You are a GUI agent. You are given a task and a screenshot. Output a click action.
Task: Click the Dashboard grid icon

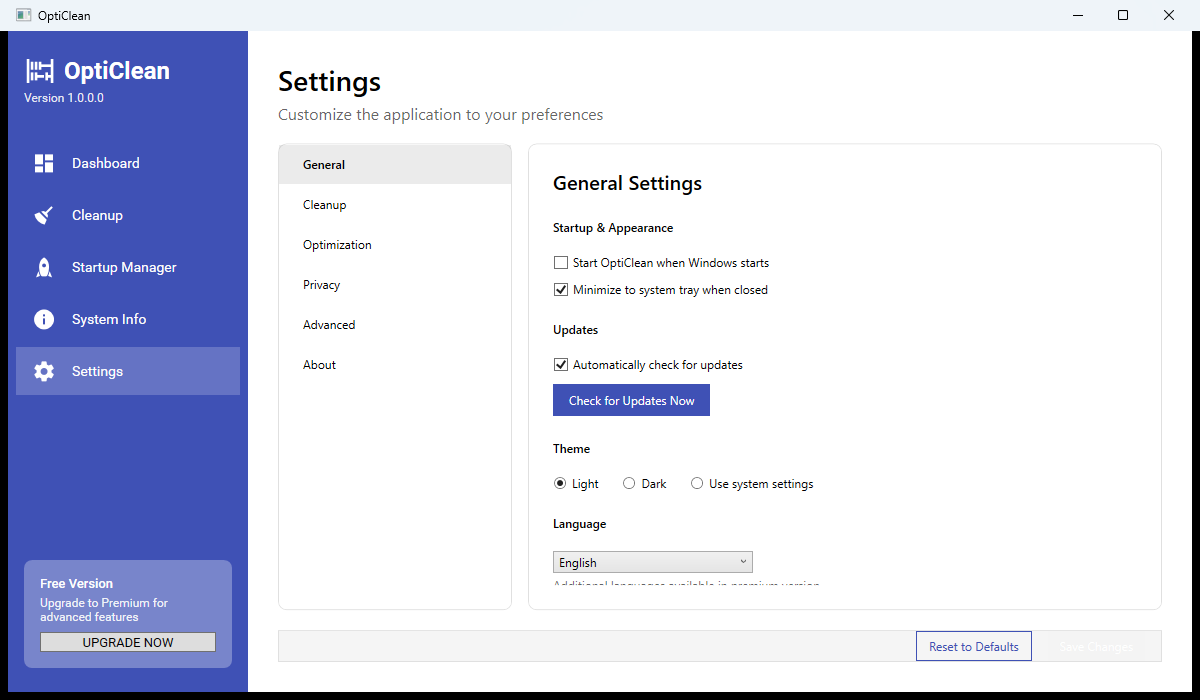click(44, 163)
